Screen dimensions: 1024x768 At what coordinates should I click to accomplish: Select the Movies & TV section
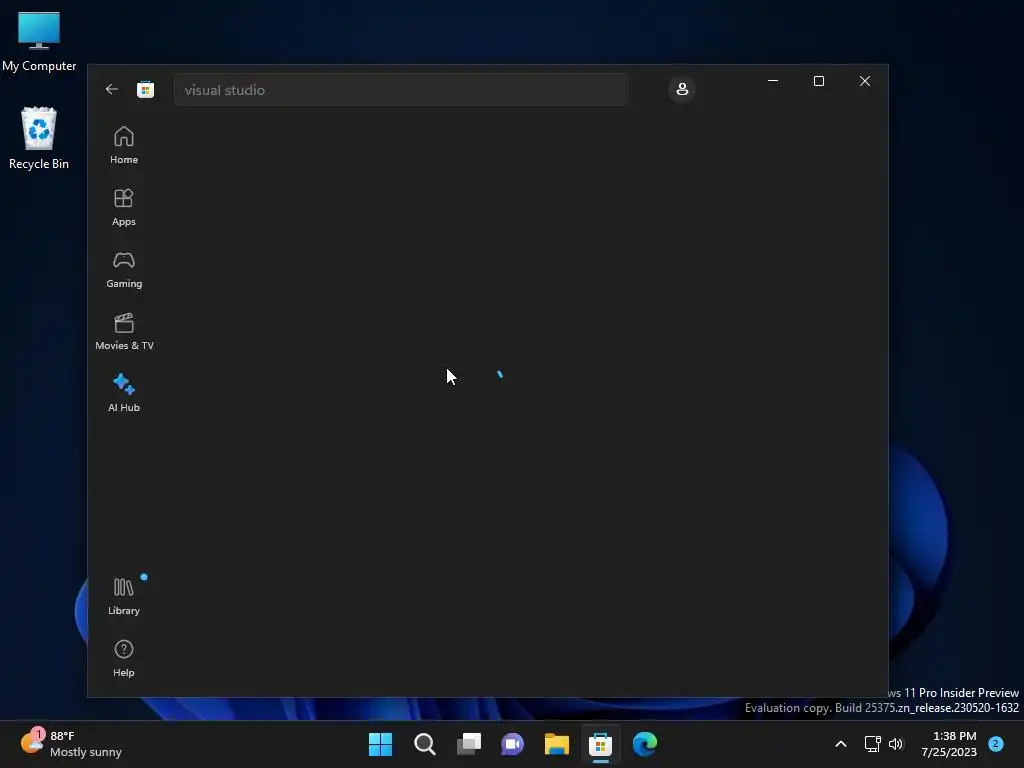click(x=123, y=331)
